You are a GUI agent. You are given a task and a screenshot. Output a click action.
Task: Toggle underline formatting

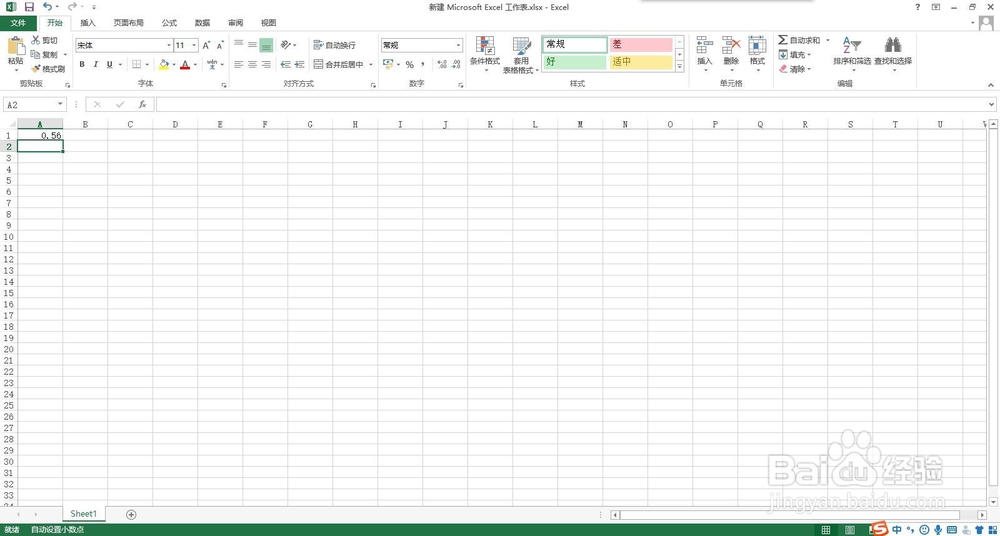[x=110, y=64]
